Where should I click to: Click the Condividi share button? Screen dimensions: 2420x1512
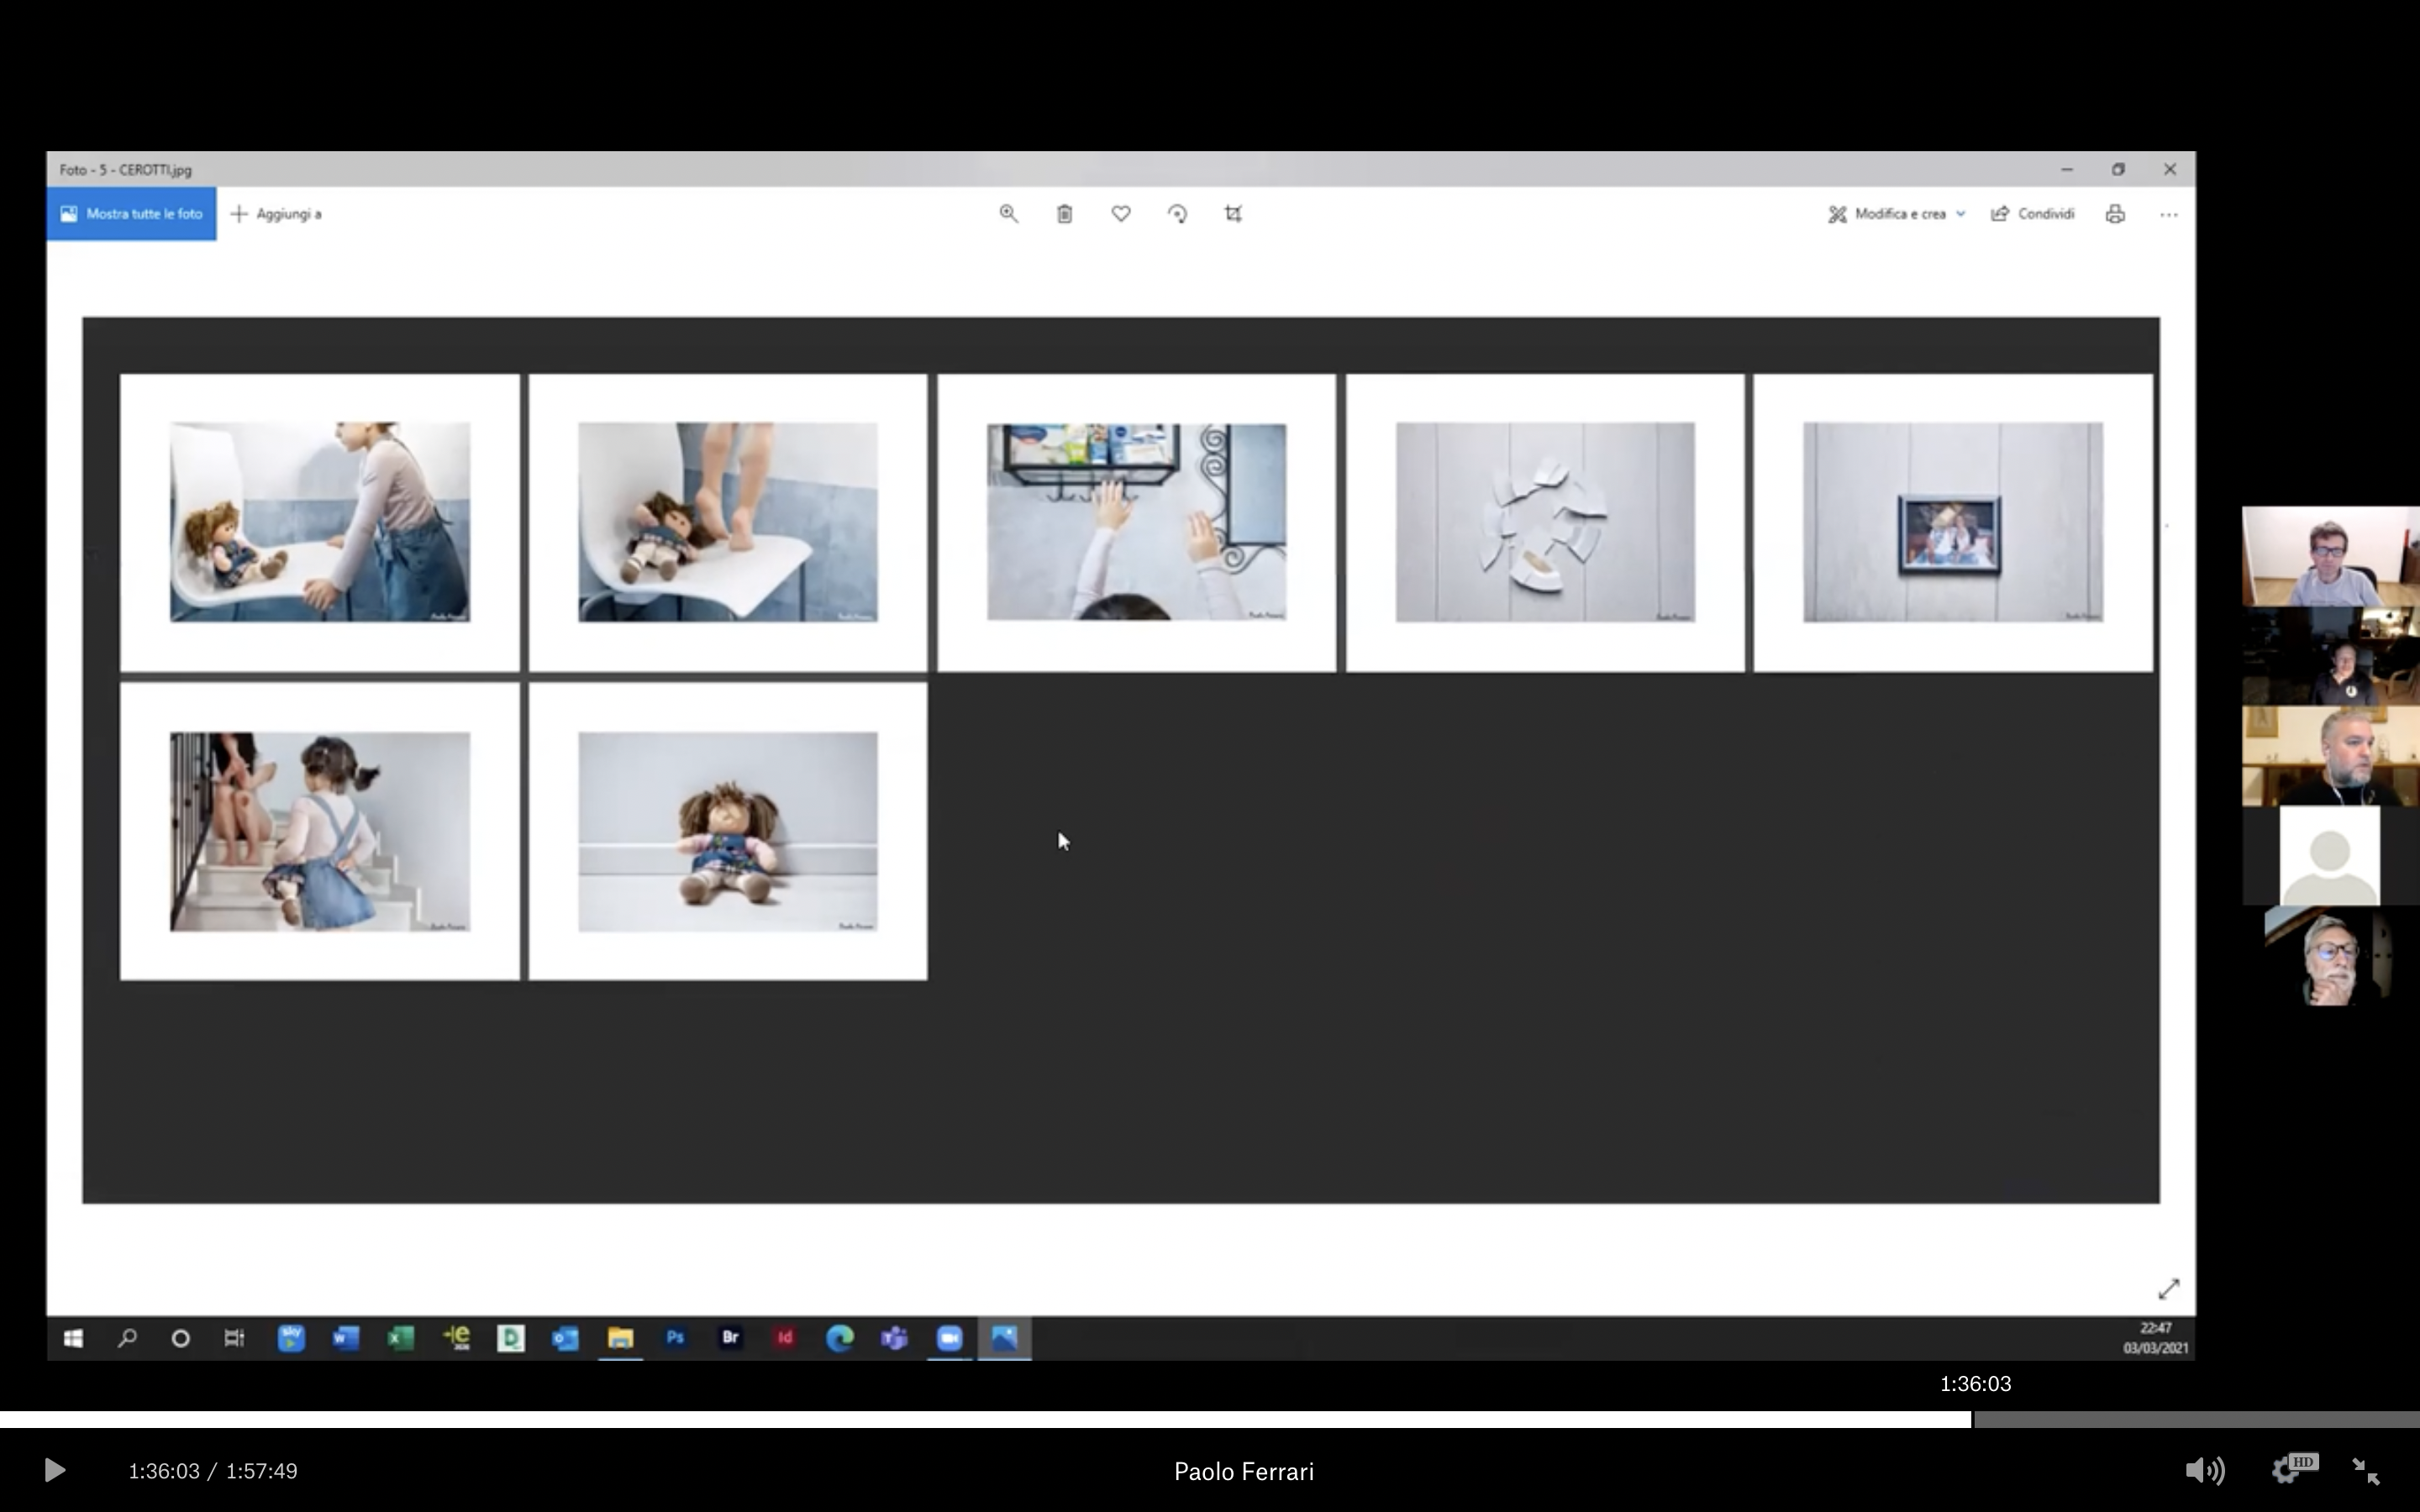[x=2032, y=214]
